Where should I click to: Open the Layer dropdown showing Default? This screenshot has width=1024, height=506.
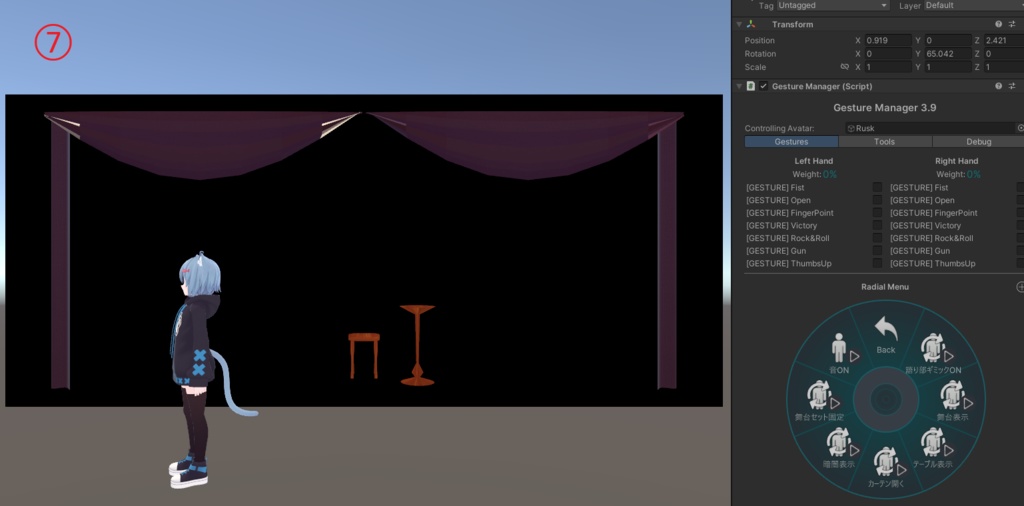pyautogui.click(x=973, y=5)
